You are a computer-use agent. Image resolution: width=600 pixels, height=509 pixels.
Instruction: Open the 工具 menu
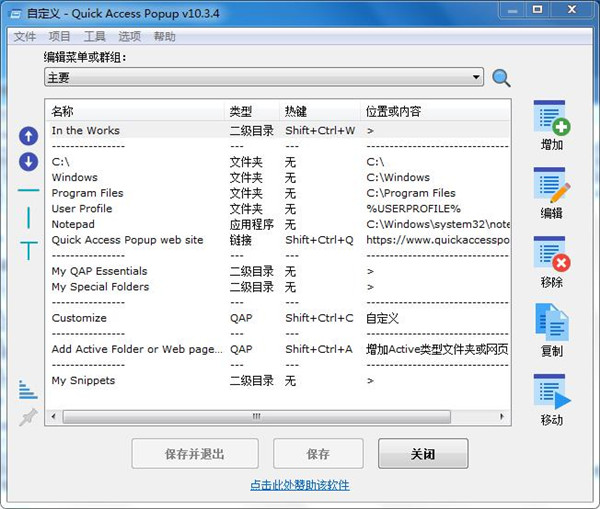point(95,37)
